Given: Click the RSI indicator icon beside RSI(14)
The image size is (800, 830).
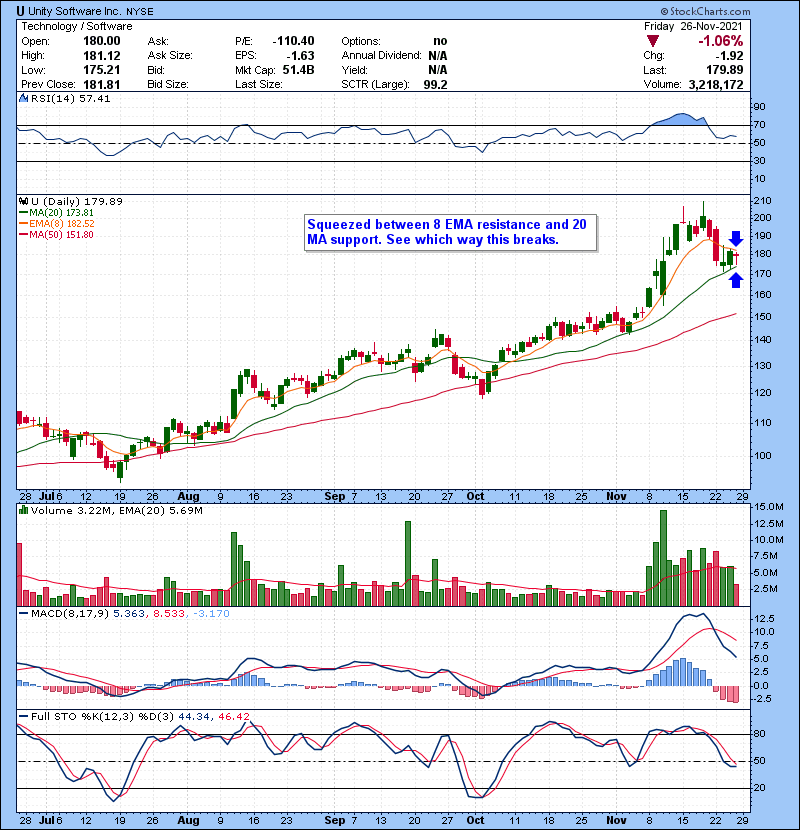Looking at the screenshot, I should 23,98.
